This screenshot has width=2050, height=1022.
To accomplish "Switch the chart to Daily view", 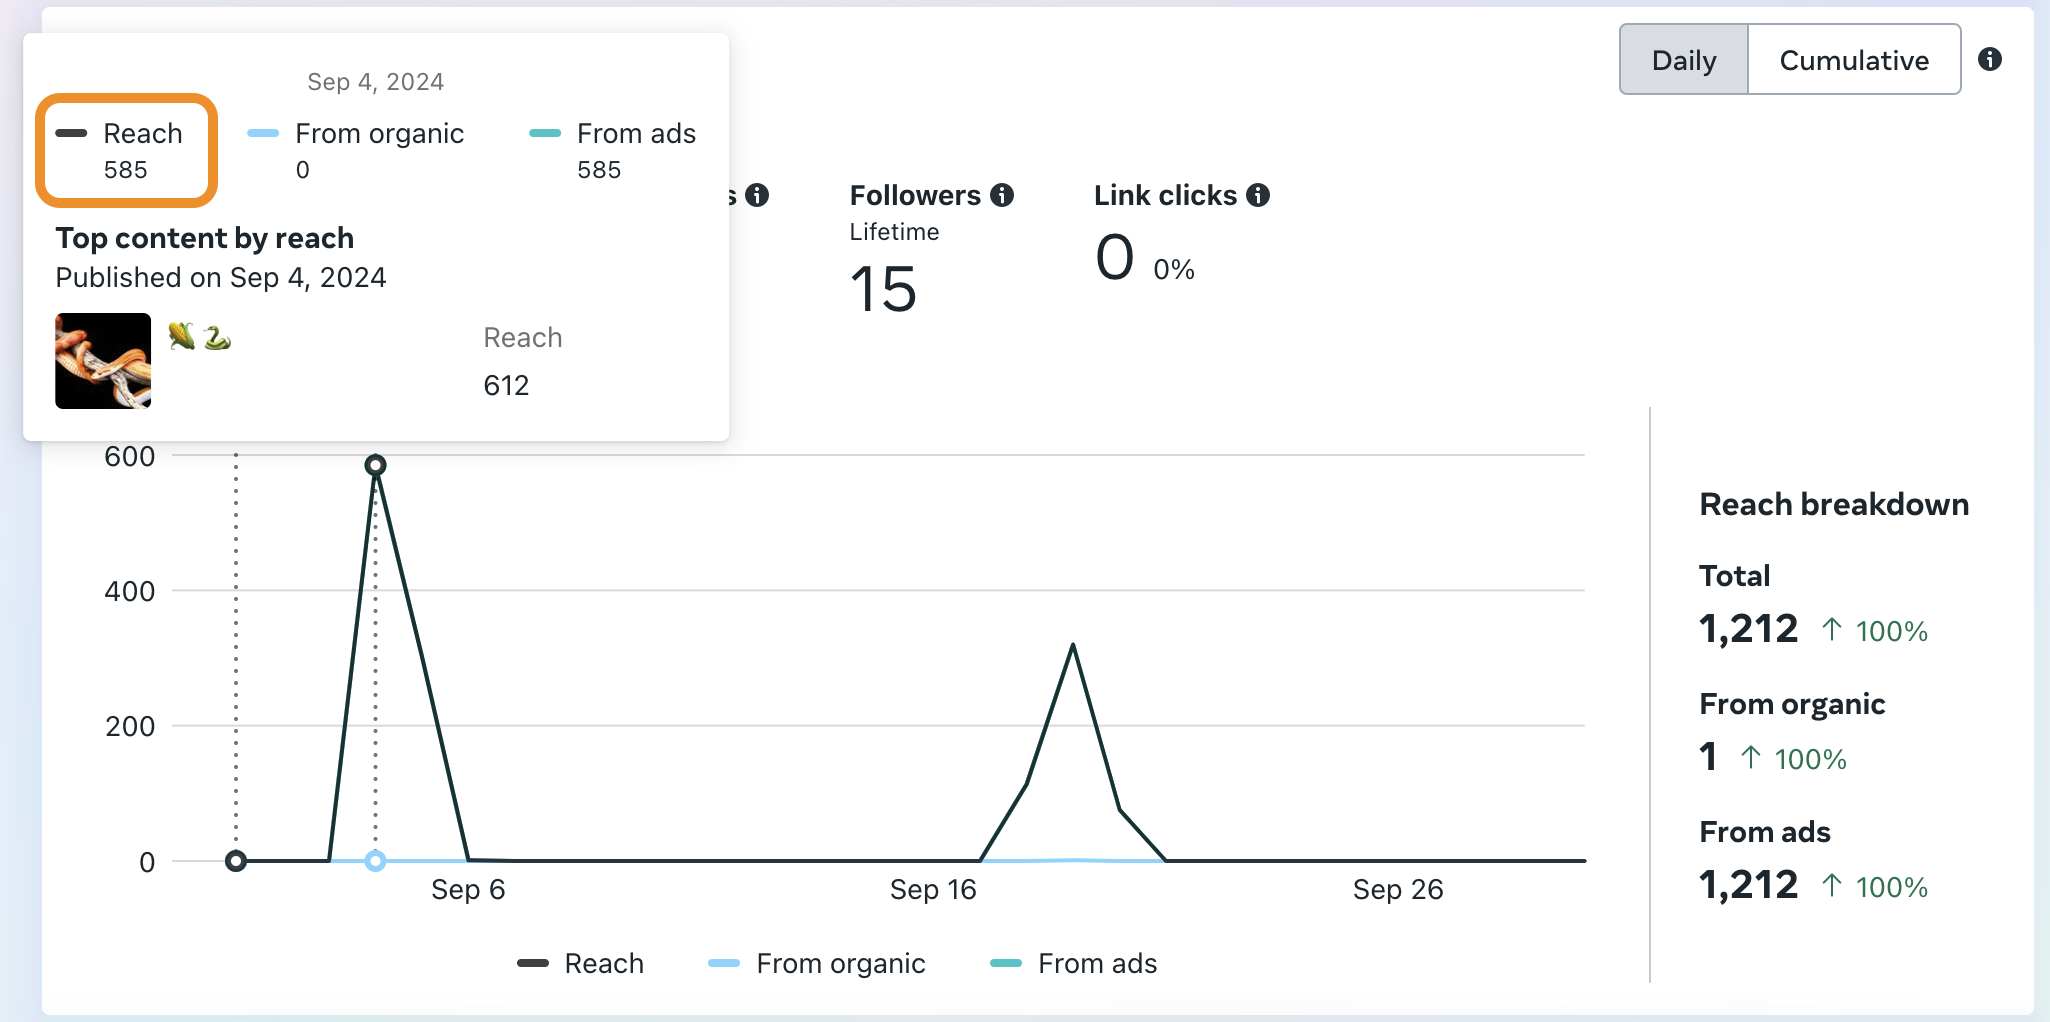I will click(1684, 60).
